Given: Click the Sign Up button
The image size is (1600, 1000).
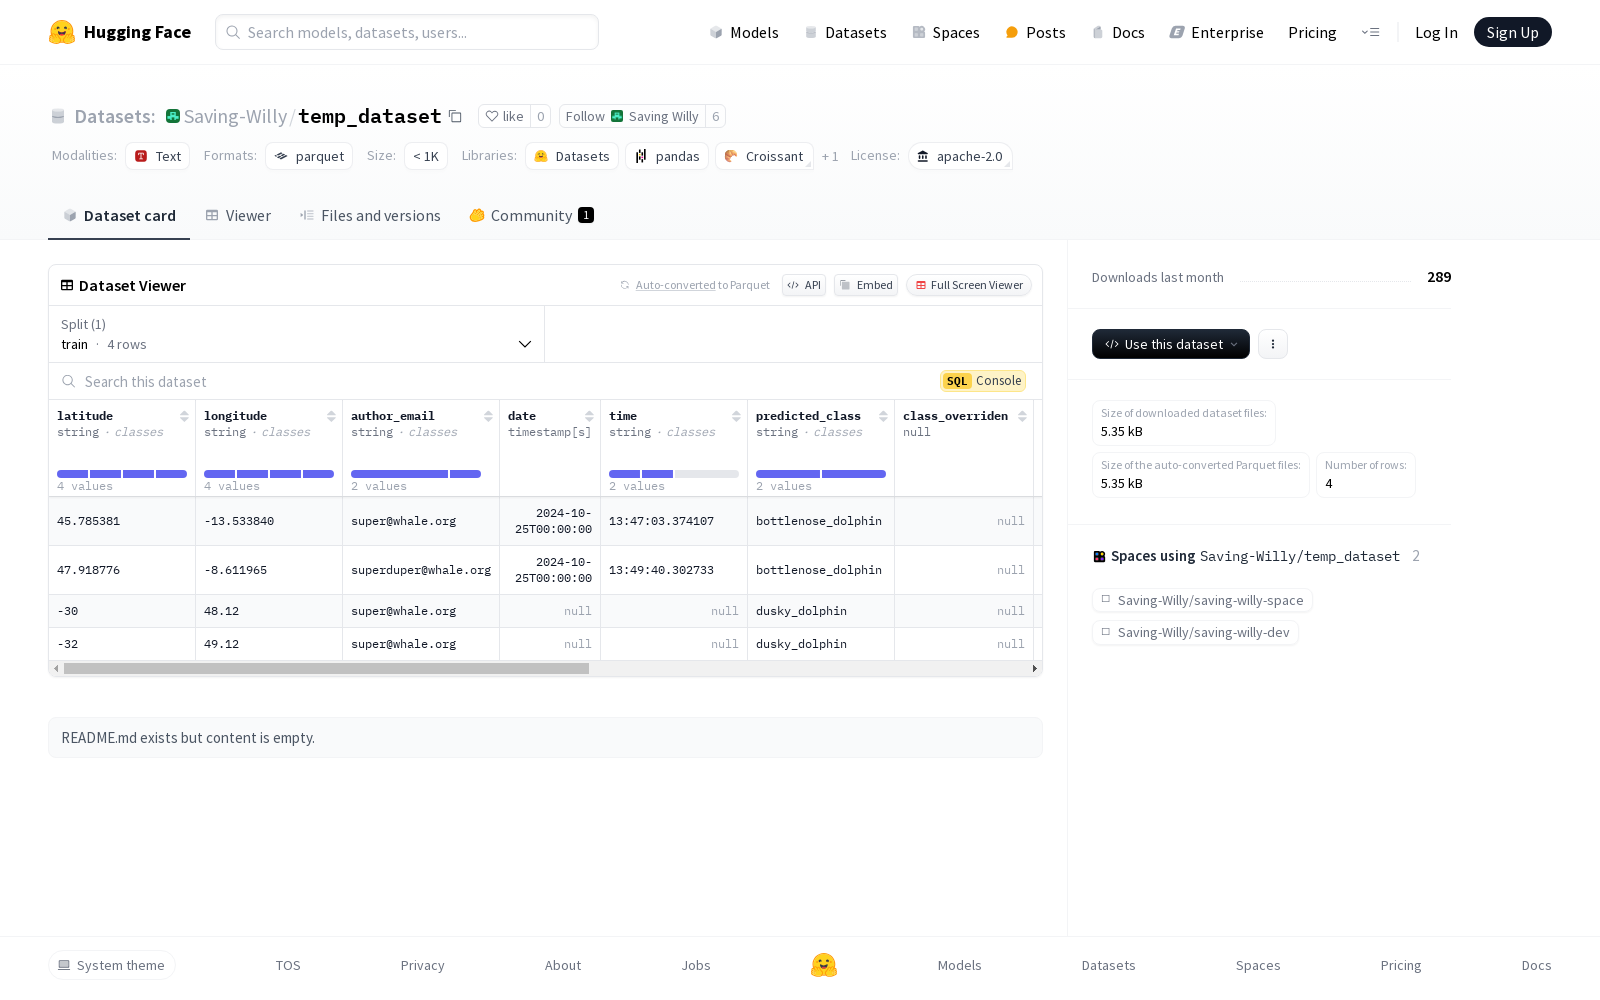Looking at the screenshot, I should pyautogui.click(x=1512, y=32).
